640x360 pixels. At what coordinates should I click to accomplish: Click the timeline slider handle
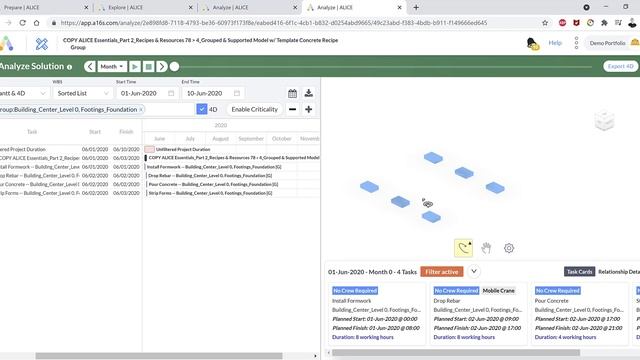point(174,67)
